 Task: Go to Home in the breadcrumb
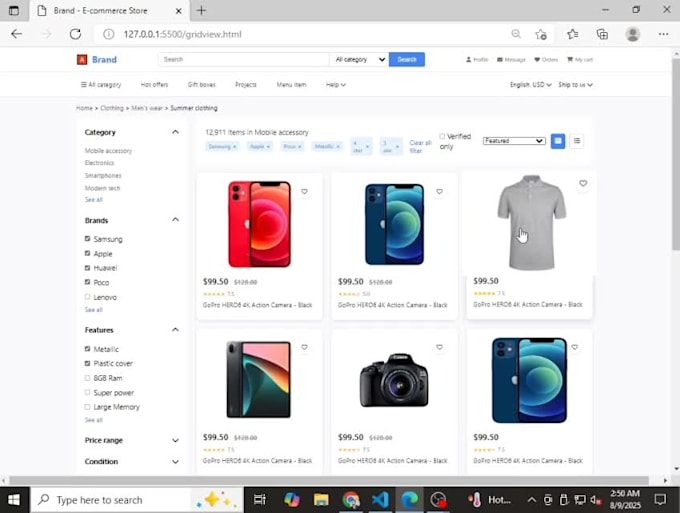(x=84, y=108)
